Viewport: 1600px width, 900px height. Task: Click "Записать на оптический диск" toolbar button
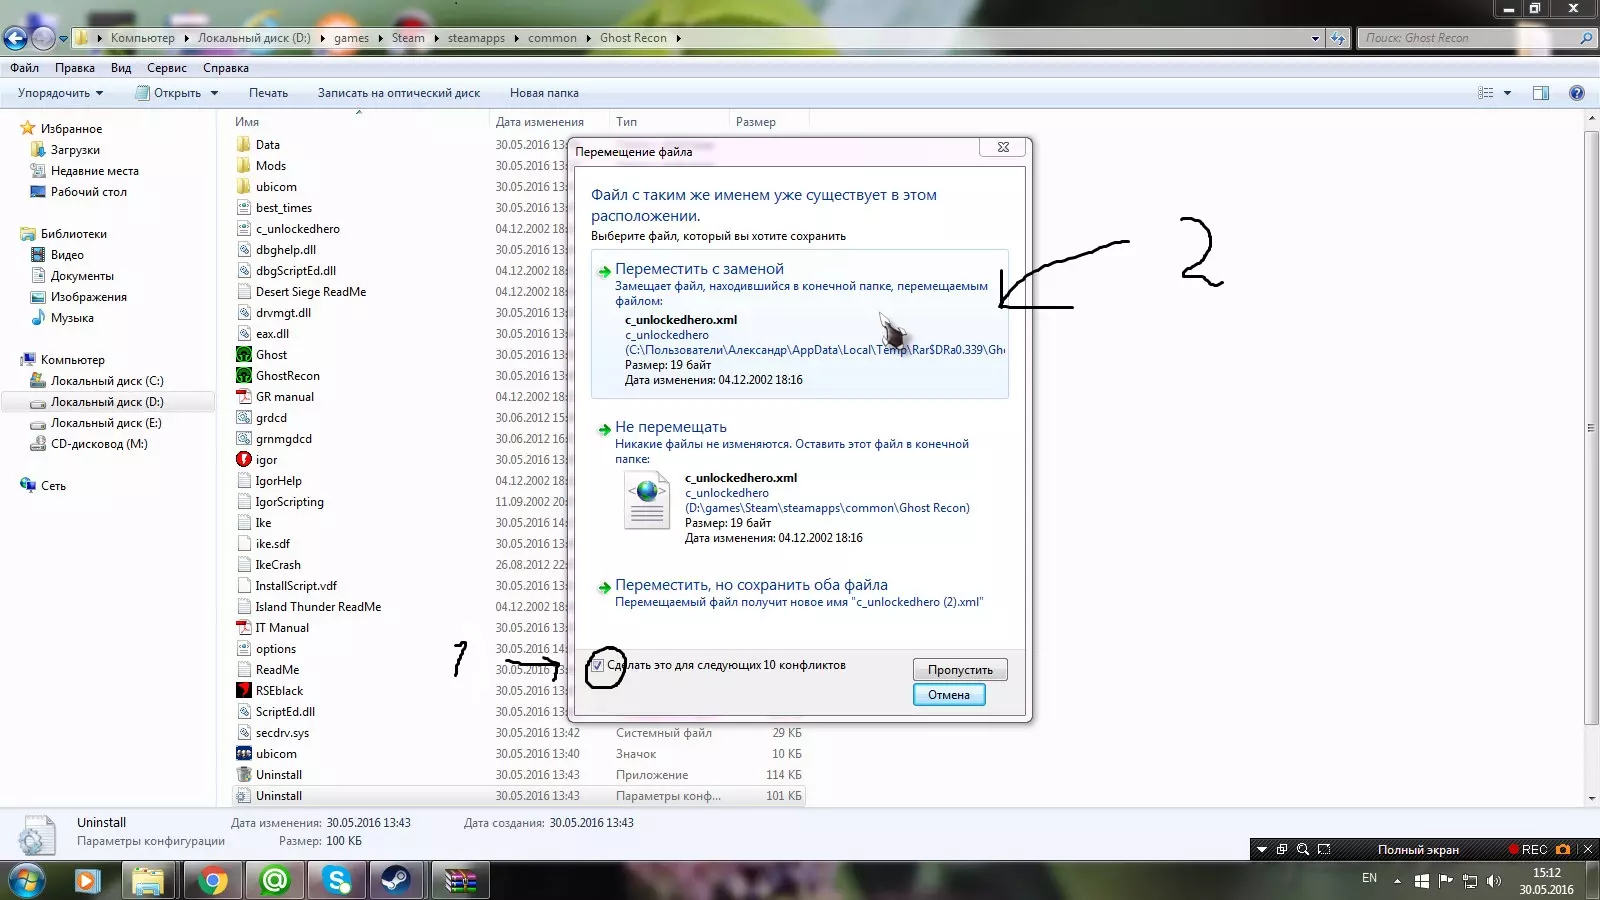pos(399,93)
